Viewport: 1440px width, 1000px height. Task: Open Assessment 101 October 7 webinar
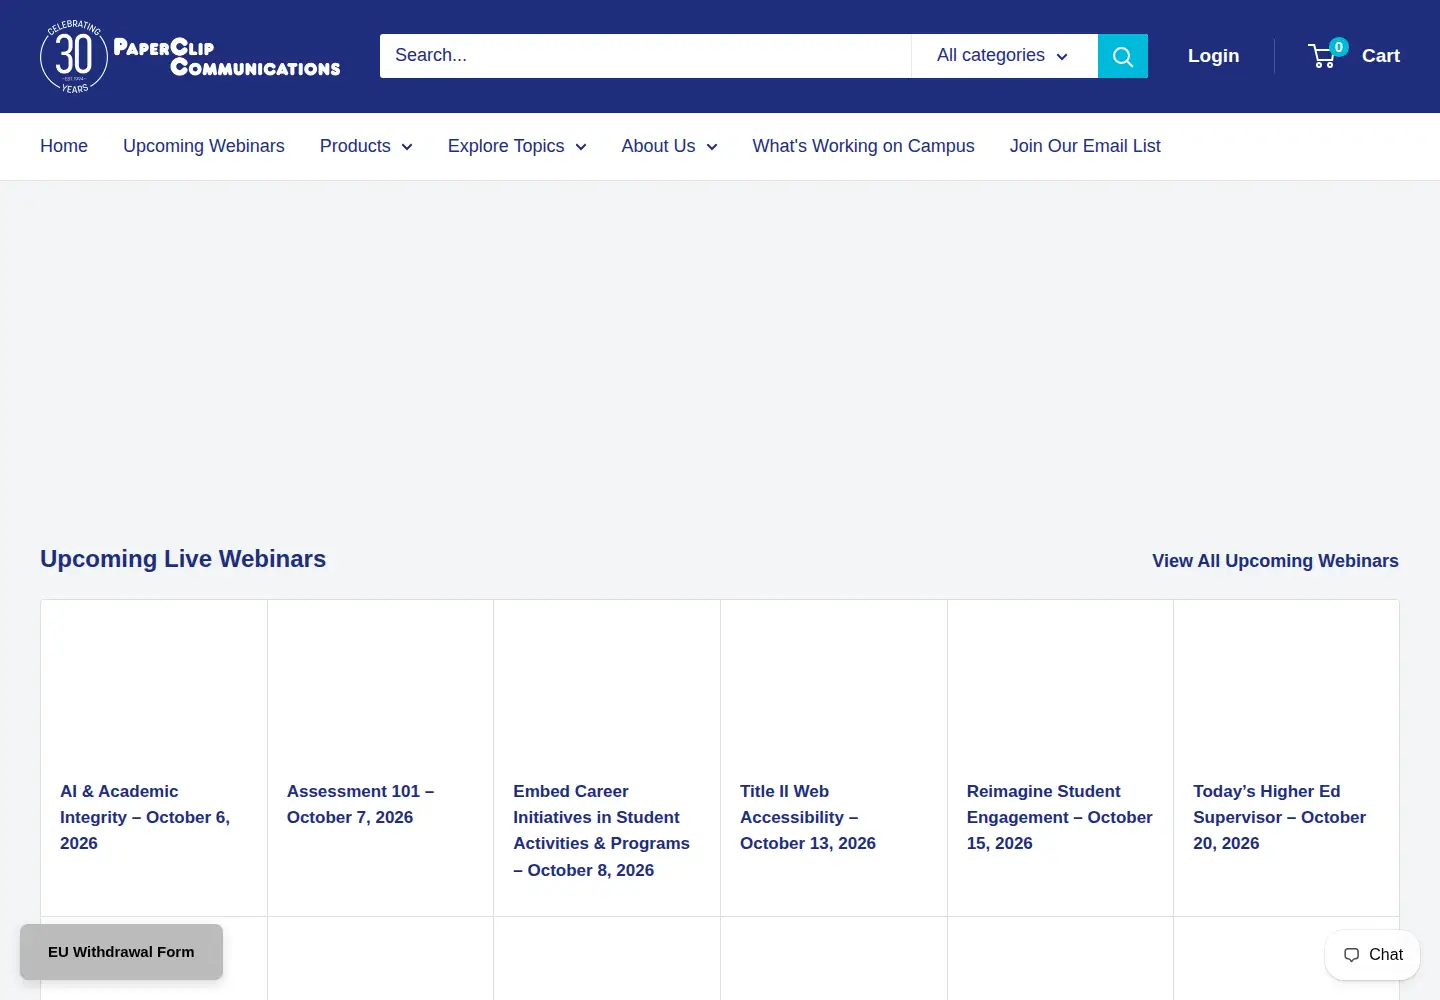coord(360,804)
